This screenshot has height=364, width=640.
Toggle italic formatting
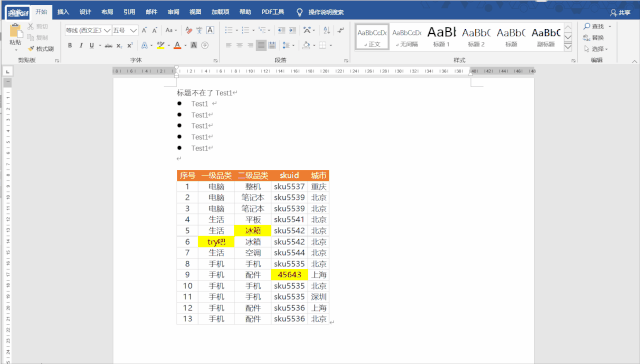pos(81,45)
